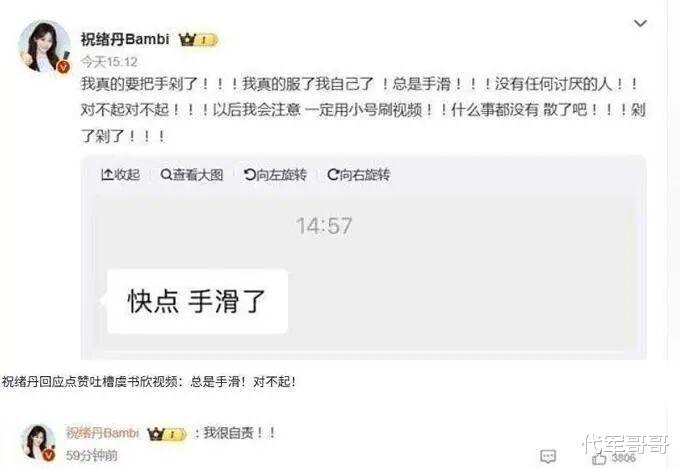
Task: Like the comment with thumbs-up icon
Action: [599, 458]
